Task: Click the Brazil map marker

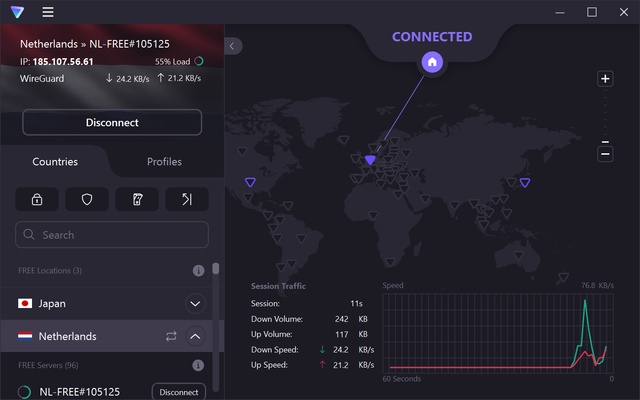Action: tap(302, 238)
